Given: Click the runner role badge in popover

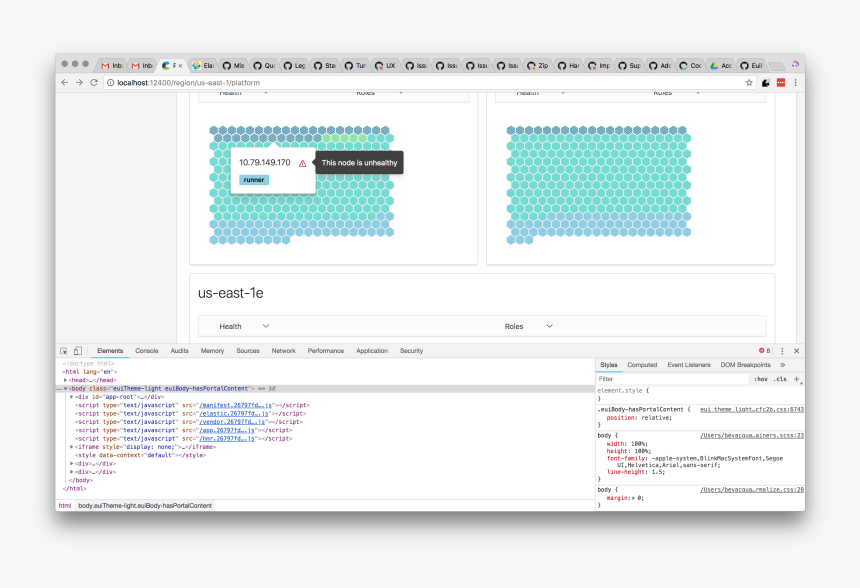Looking at the screenshot, I should [254, 180].
